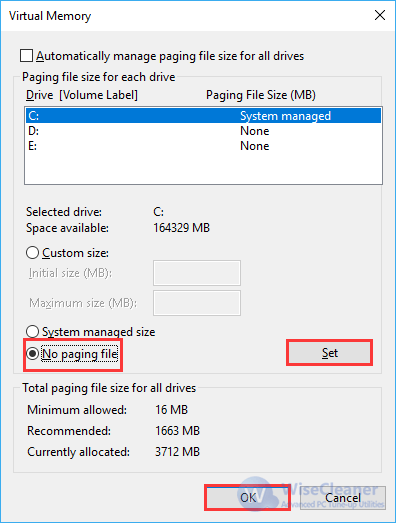Click the Paging File Size (MB) column header
The height and width of the screenshot is (523, 396).
[261, 95]
